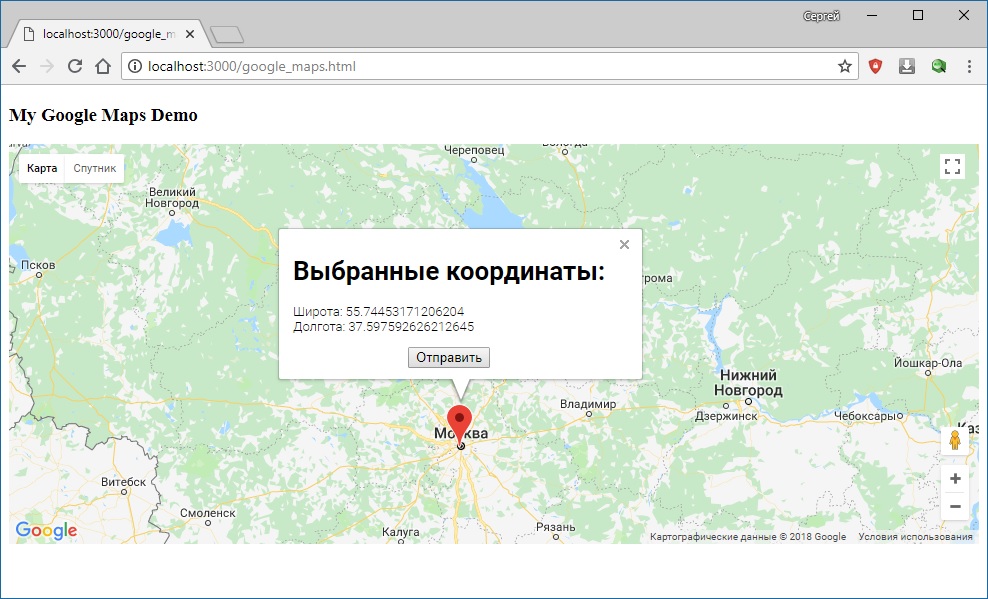Bookmark this page with the star icon

click(844, 66)
